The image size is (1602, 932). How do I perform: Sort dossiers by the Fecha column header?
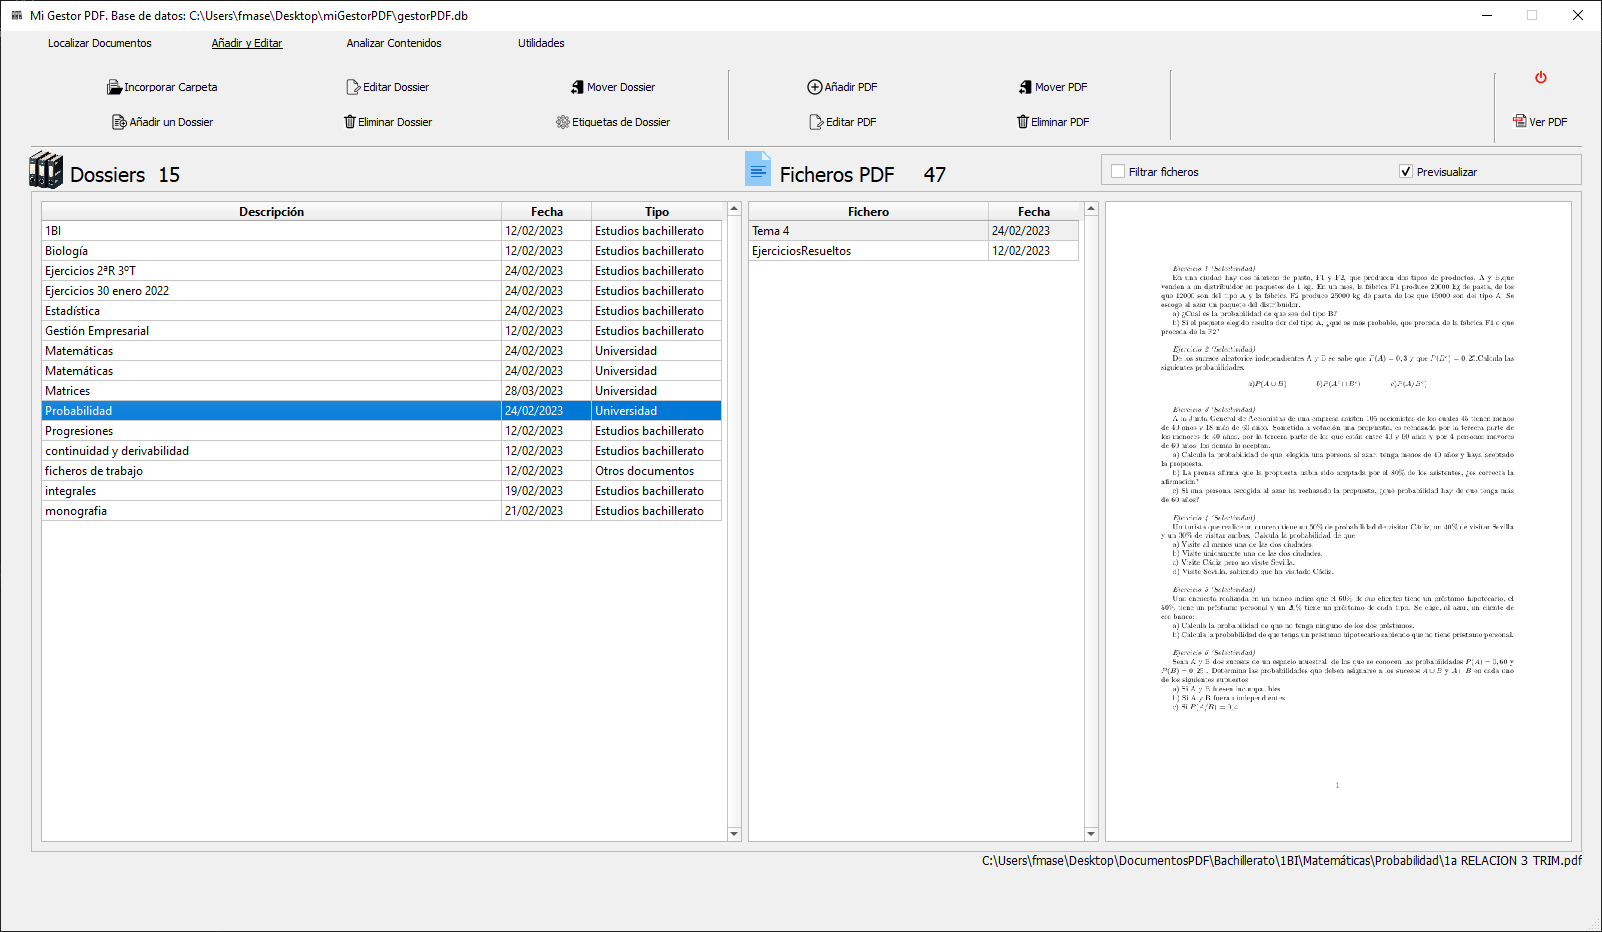(x=546, y=211)
